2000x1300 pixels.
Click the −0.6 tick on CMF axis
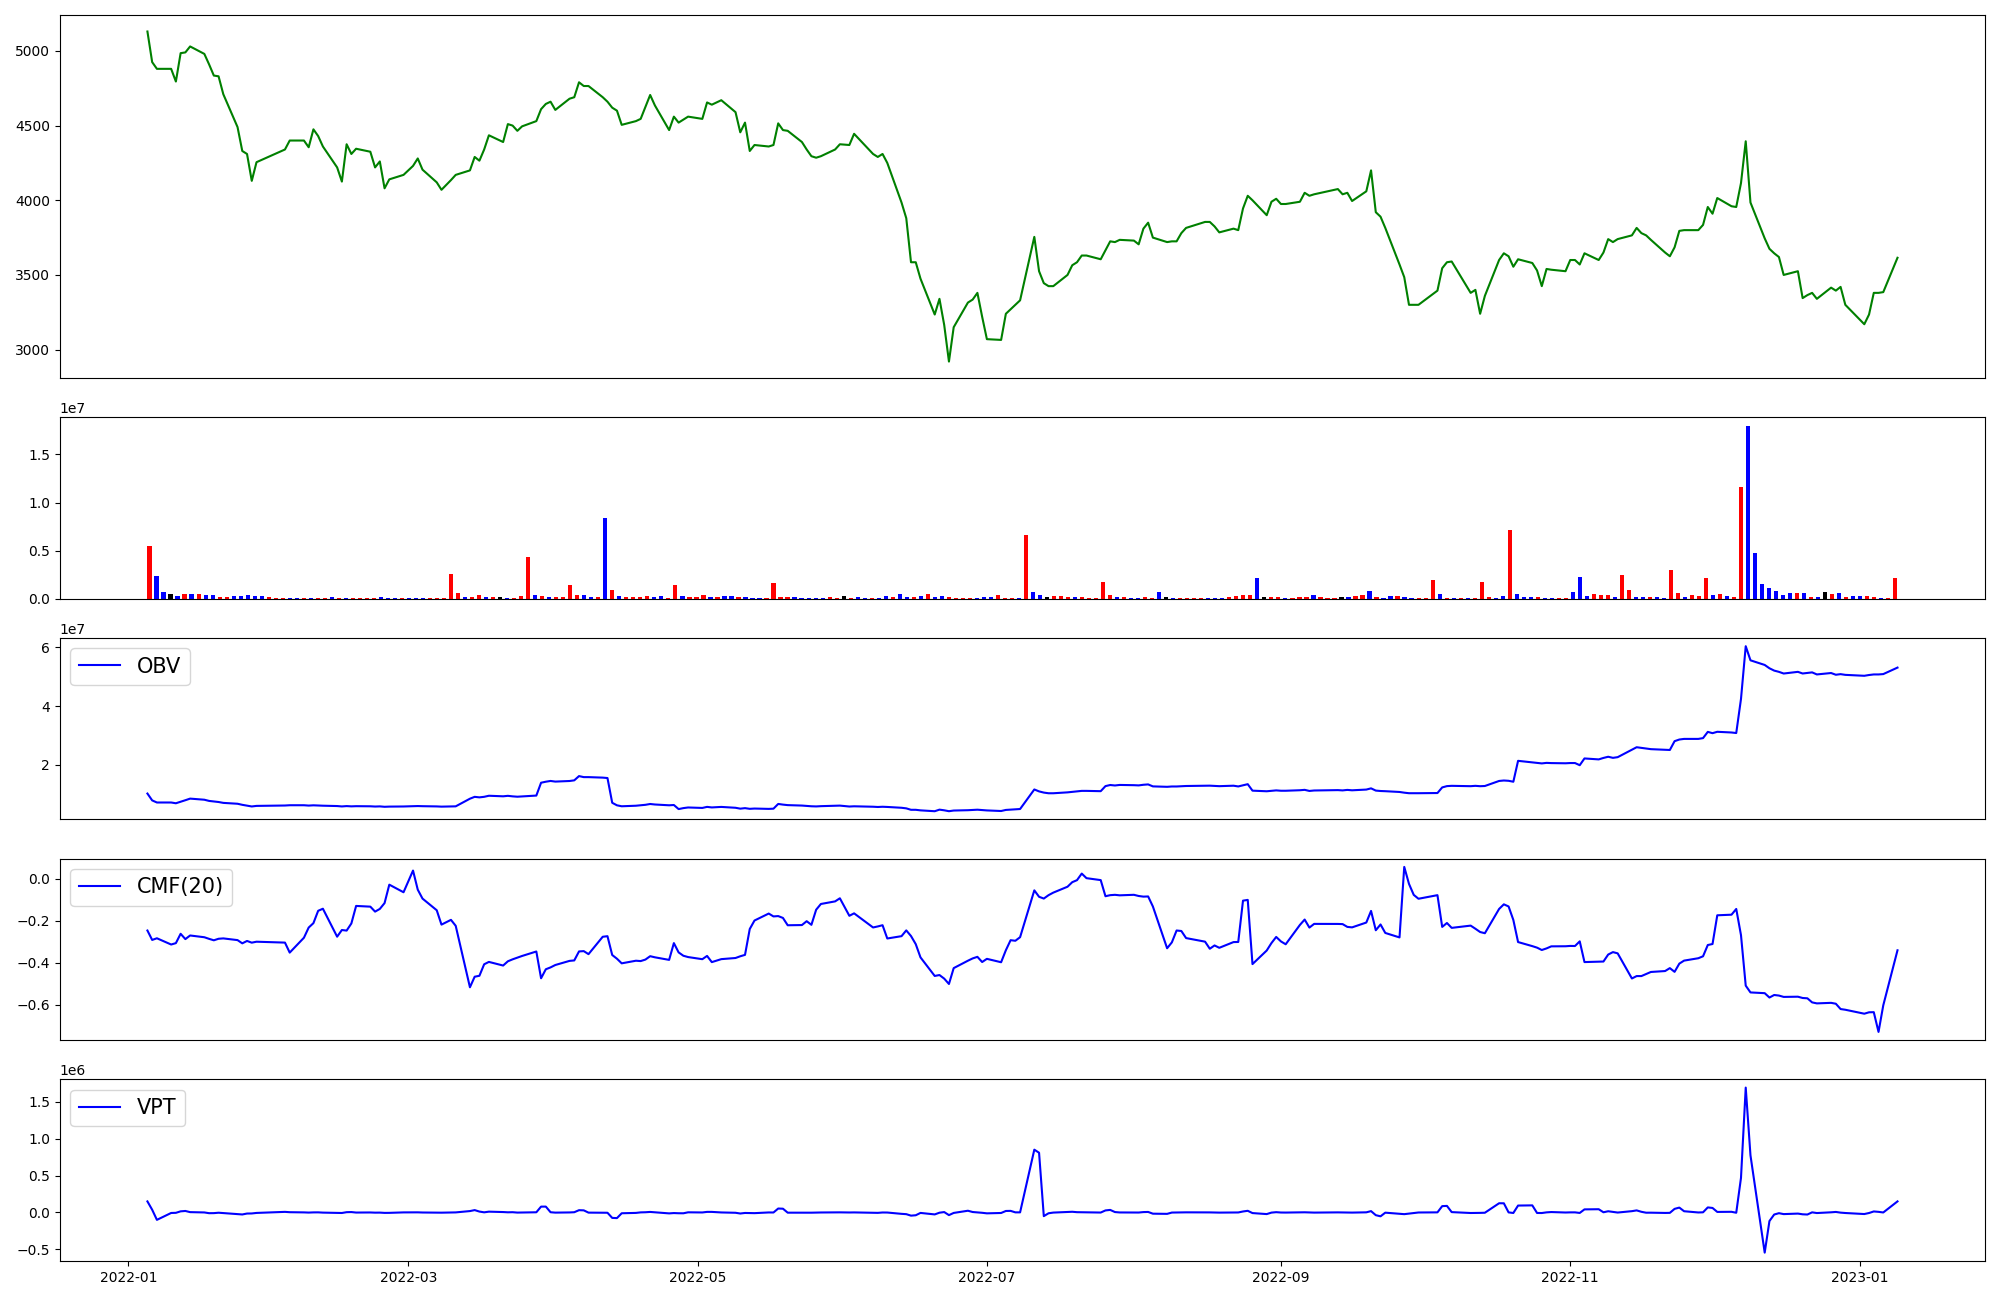coord(32,1006)
